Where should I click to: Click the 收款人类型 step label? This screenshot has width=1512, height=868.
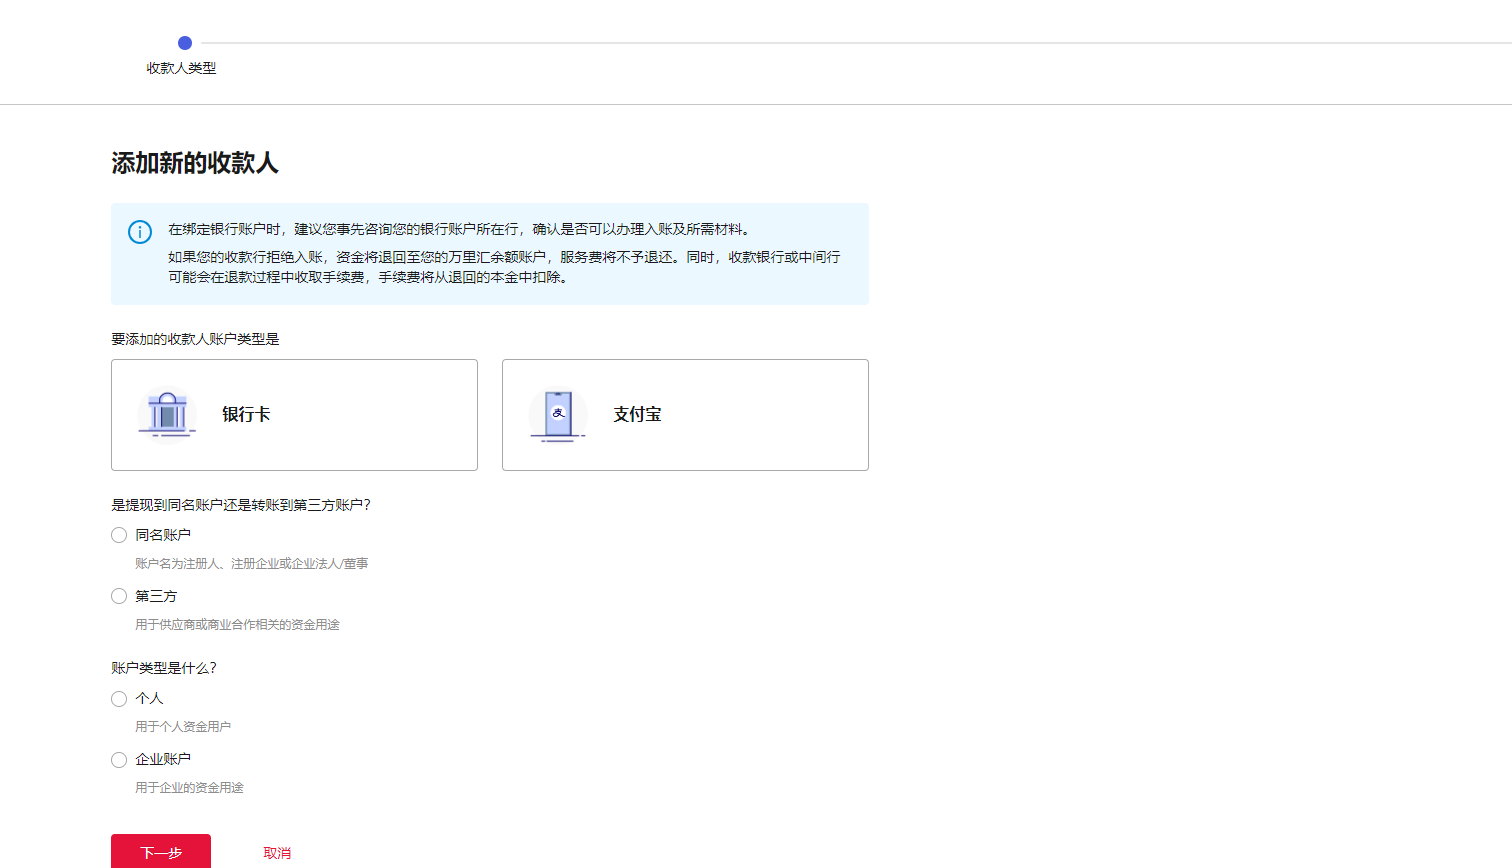(x=183, y=68)
